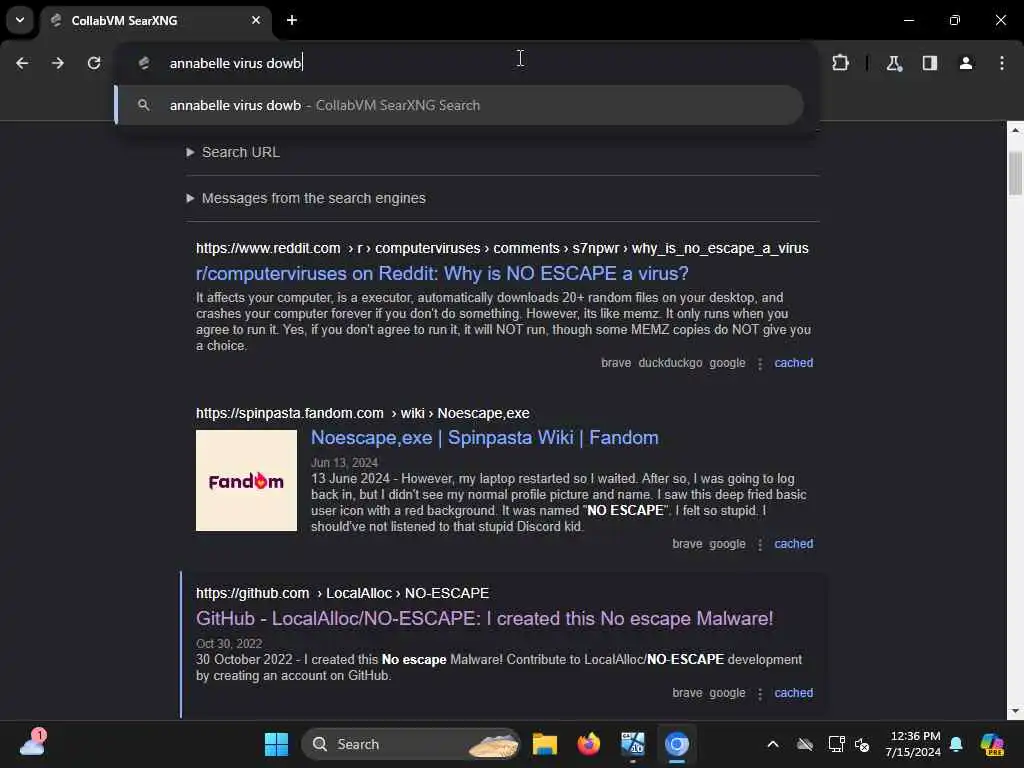The width and height of the screenshot is (1024, 768).
Task: Open Copilot preview from the taskbar
Action: coord(992,744)
